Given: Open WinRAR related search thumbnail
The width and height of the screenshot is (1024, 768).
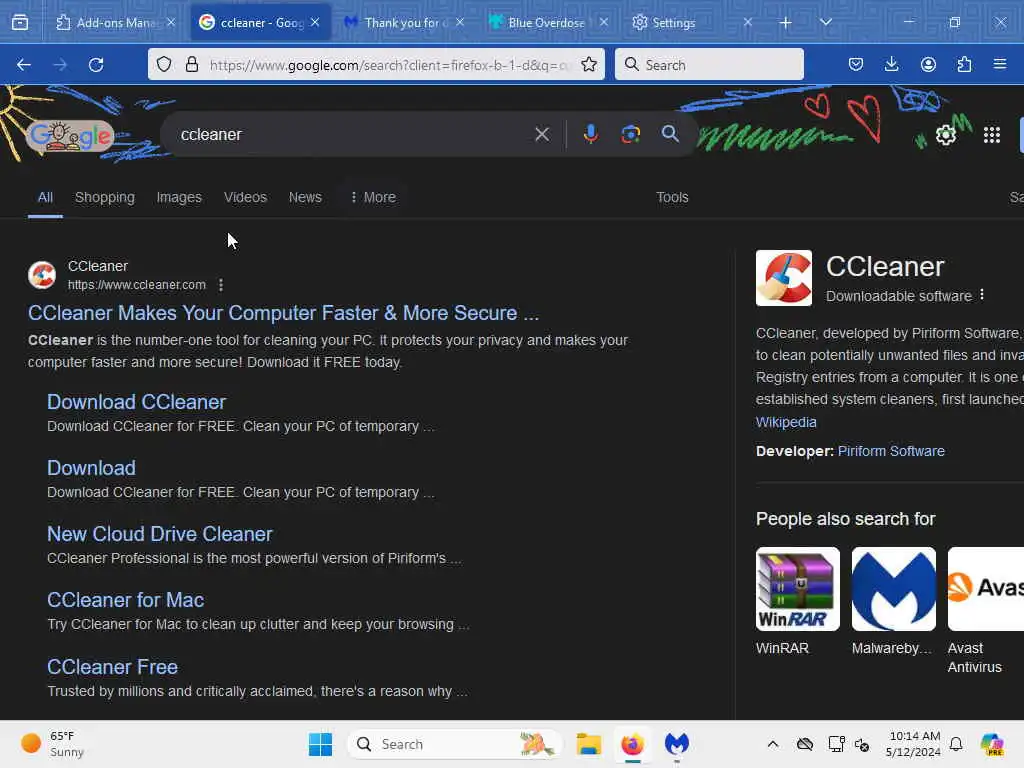Looking at the screenshot, I should (797, 589).
